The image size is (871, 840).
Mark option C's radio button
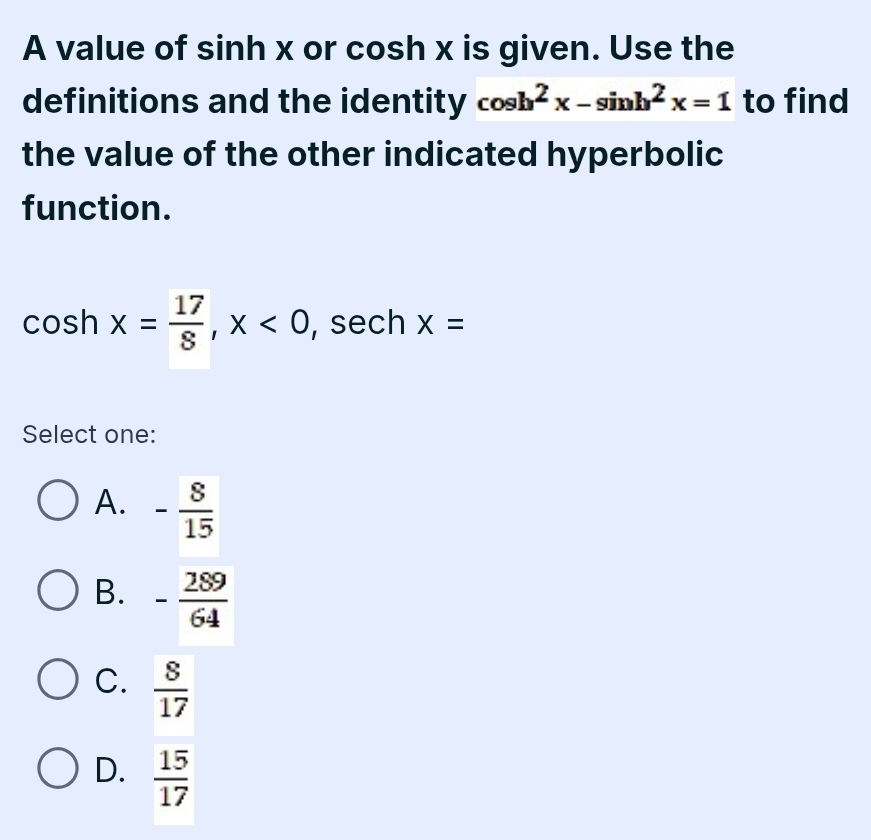pos(59,680)
